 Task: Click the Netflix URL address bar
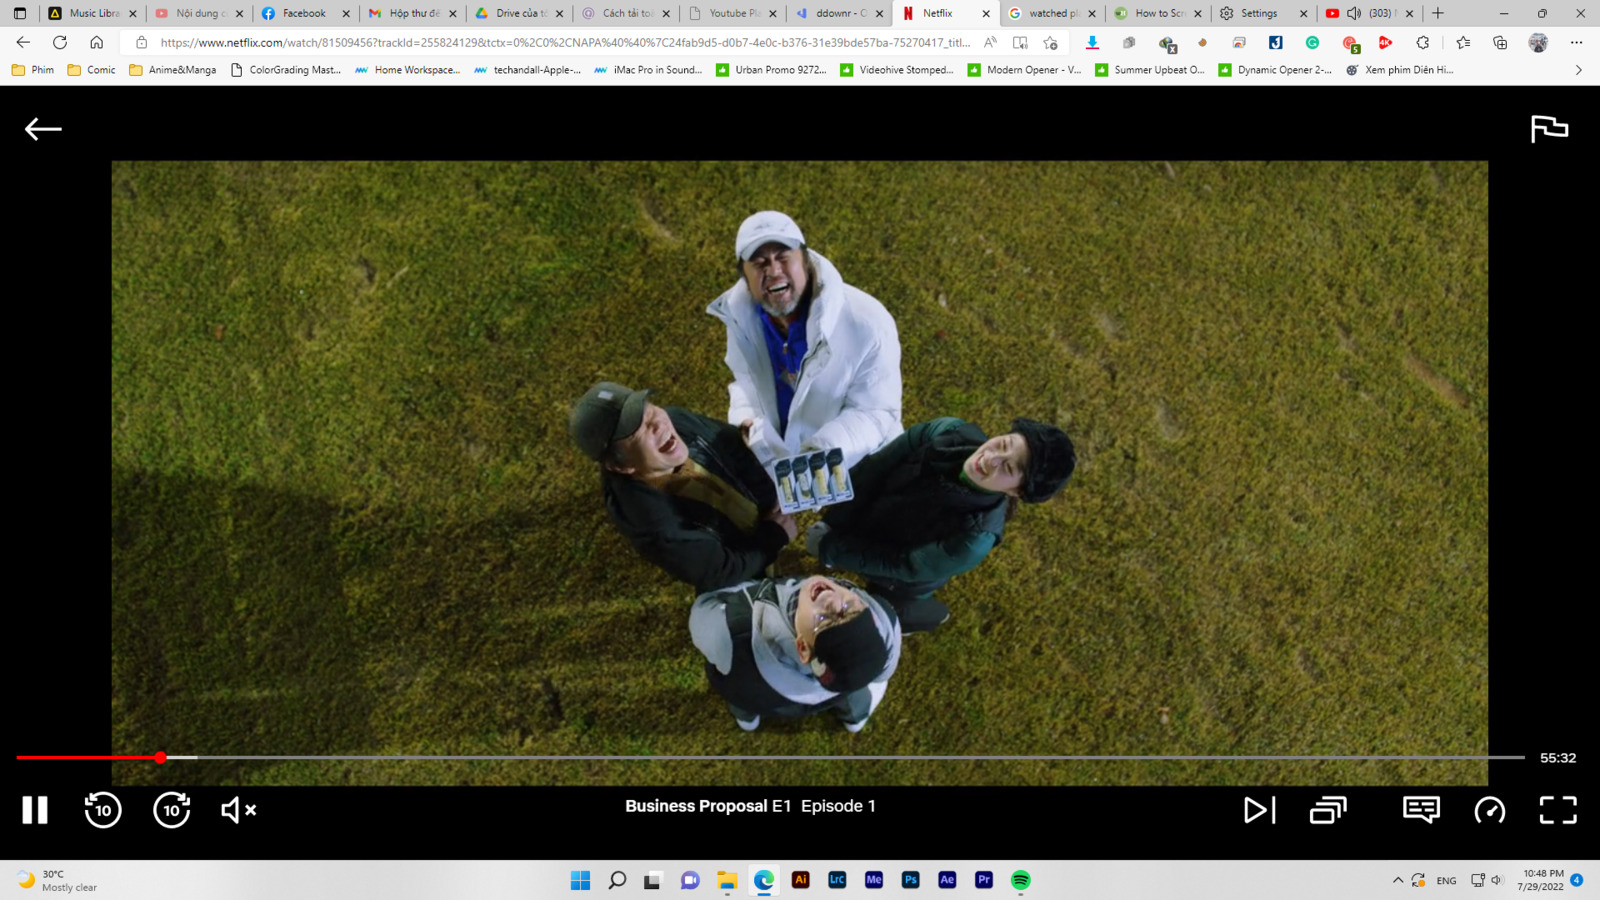tap(565, 43)
